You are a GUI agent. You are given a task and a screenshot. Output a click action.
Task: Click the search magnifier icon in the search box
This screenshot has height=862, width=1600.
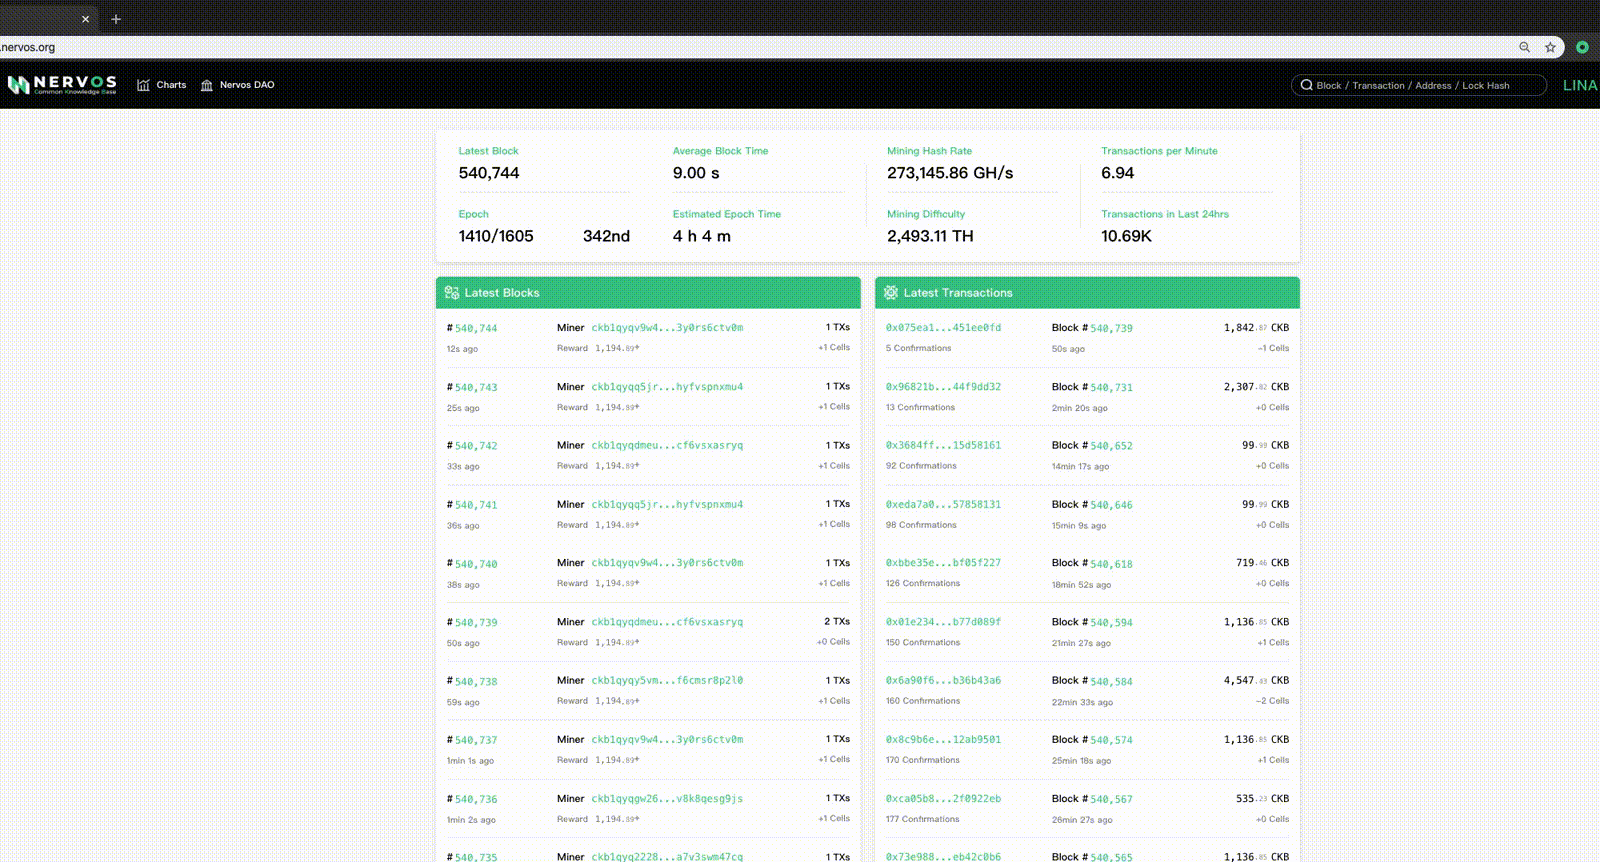[1306, 85]
